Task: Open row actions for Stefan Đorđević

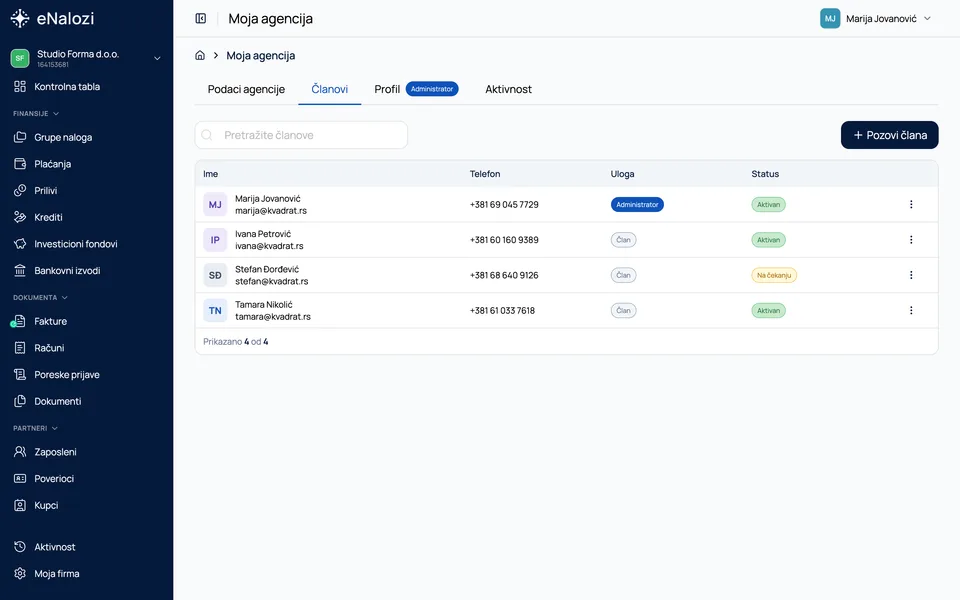Action: [x=911, y=275]
